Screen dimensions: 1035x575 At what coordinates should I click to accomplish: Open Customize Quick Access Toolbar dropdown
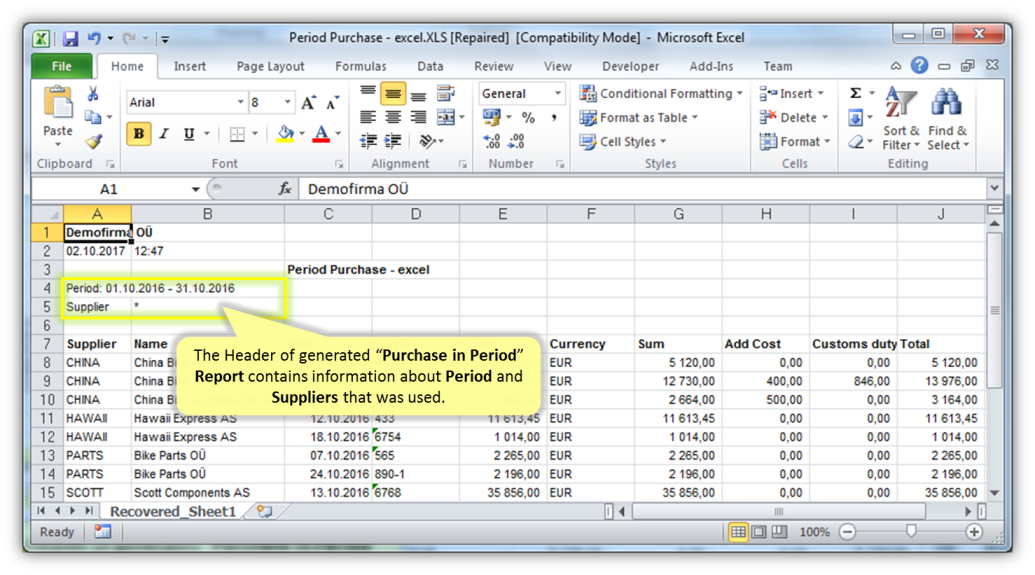[x=165, y=39]
